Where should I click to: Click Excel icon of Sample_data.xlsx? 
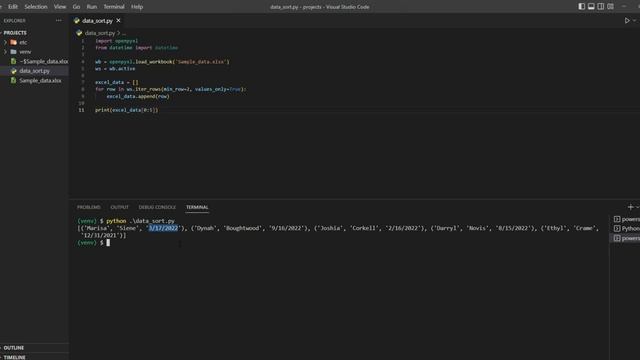13,80
